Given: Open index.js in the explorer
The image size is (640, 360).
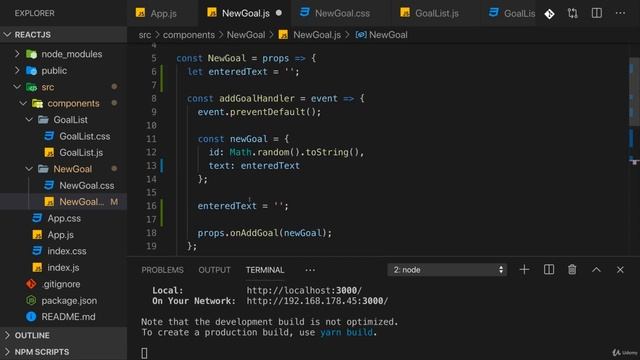Looking at the screenshot, I should (x=63, y=267).
